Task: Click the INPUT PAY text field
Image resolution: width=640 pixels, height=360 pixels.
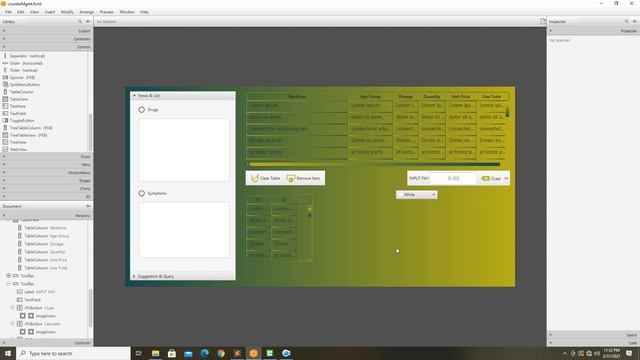Action: [x=453, y=178]
